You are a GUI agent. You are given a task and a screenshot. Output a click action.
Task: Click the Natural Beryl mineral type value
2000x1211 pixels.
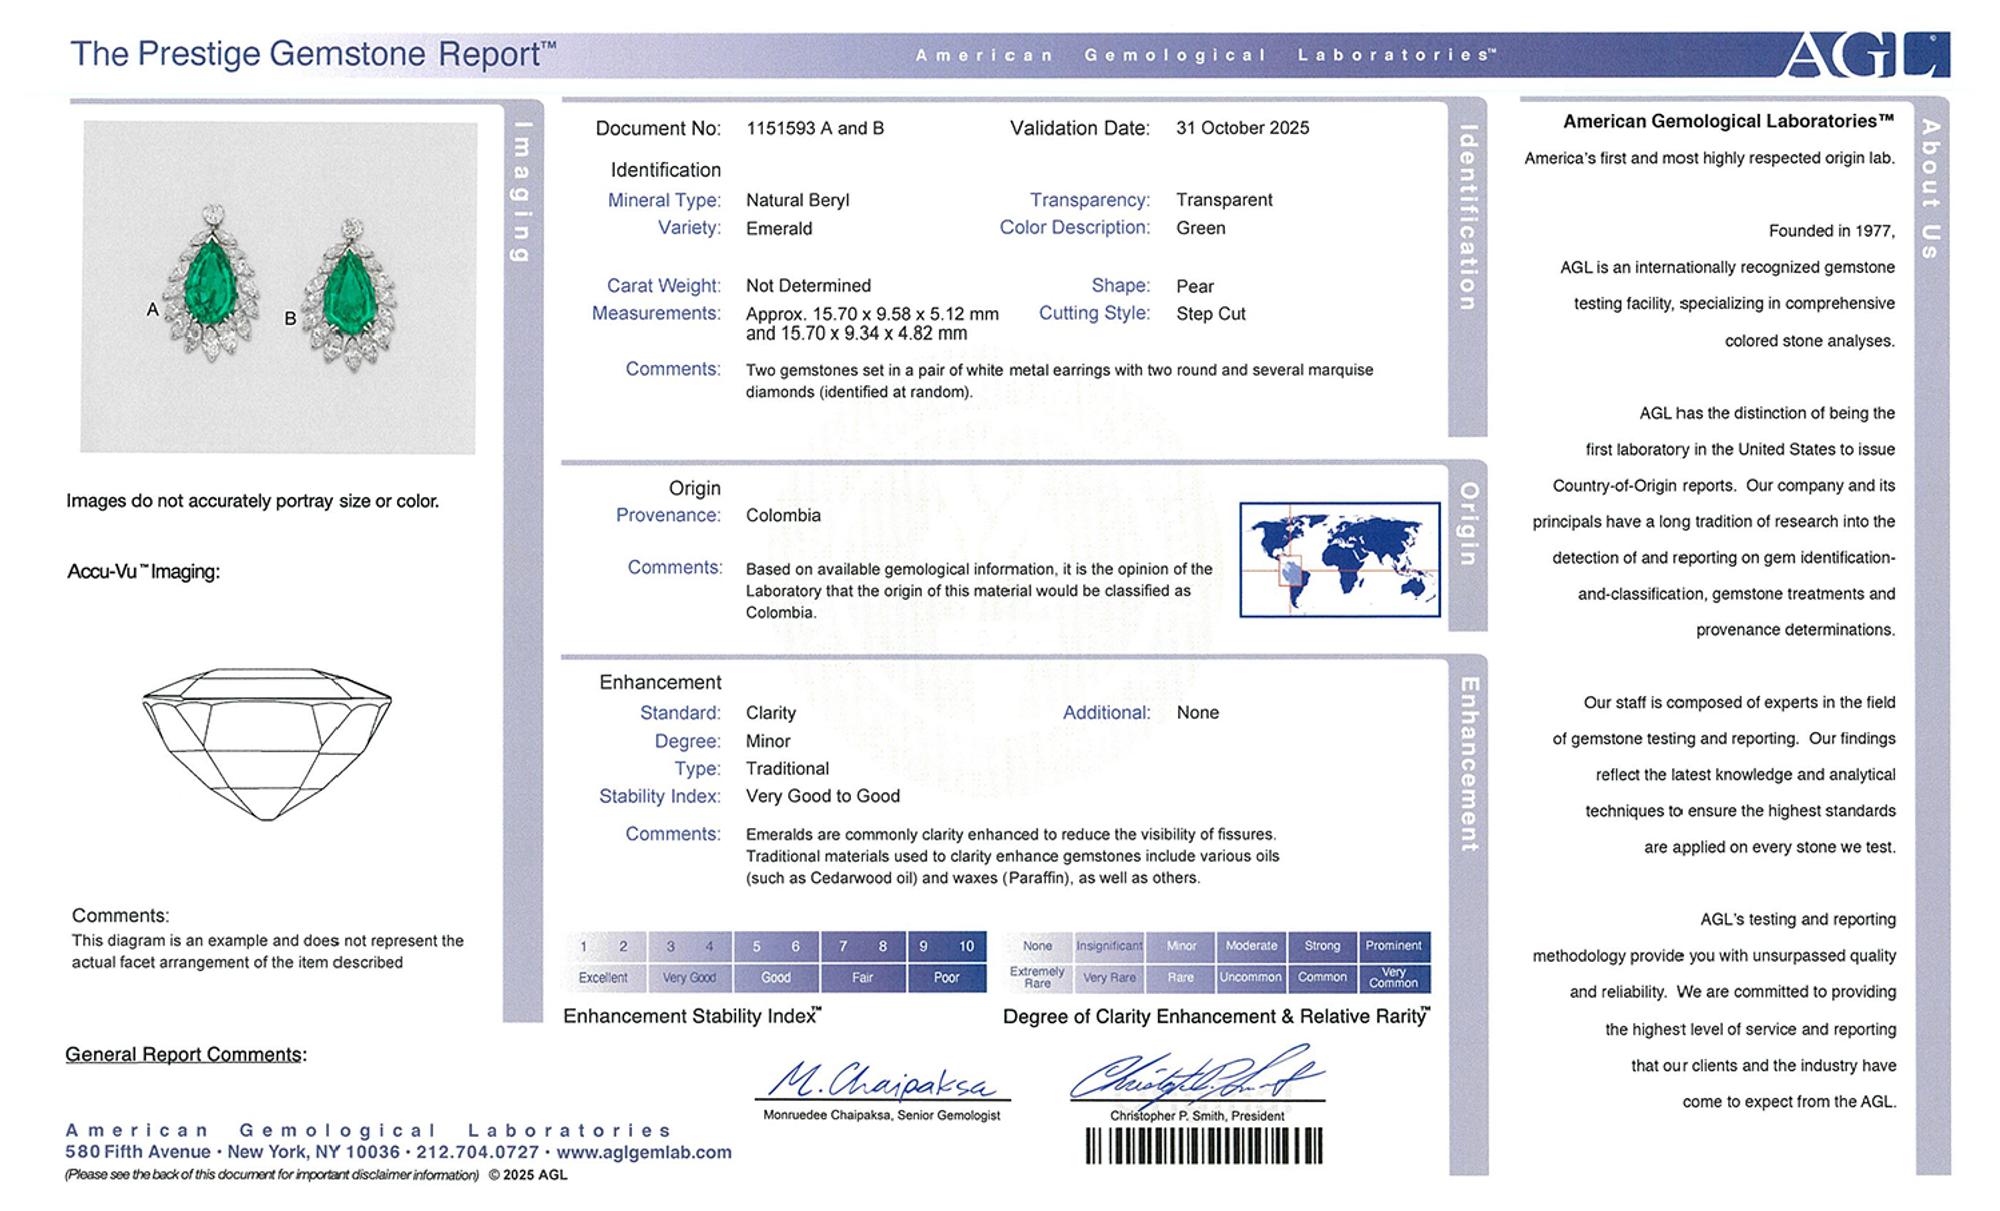pyautogui.click(x=798, y=200)
